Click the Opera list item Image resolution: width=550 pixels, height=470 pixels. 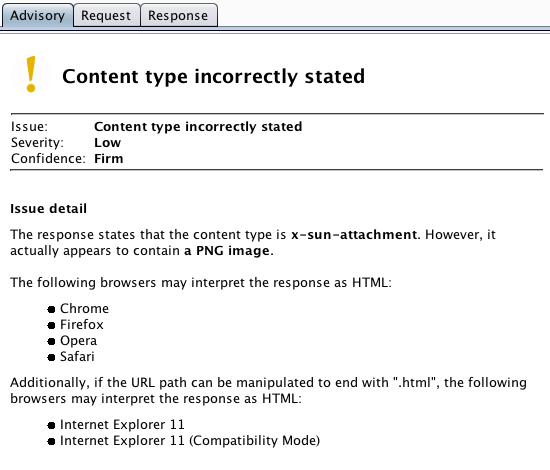(78, 341)
